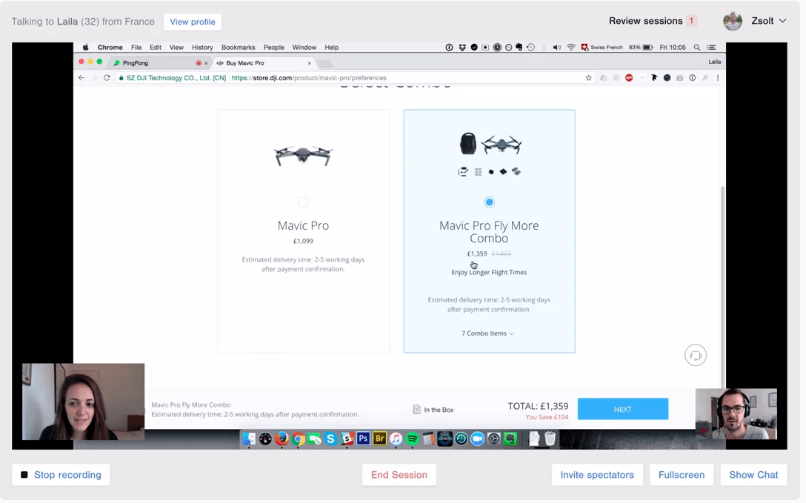Open the Wi-Fi menu bar icon
This screenshot has height=503, width=806.
pyautogui.click(x=571, y=47)
